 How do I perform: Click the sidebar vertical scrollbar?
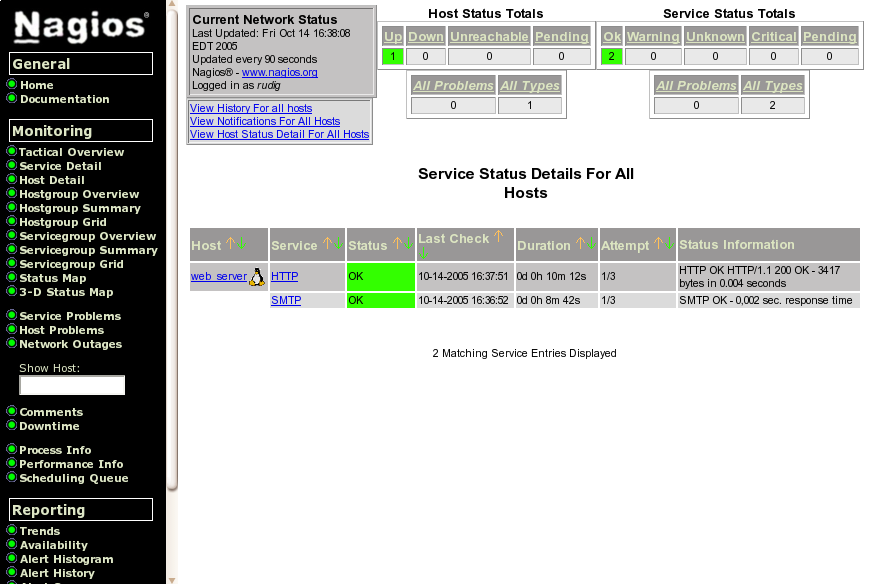(x=172, y=250)
